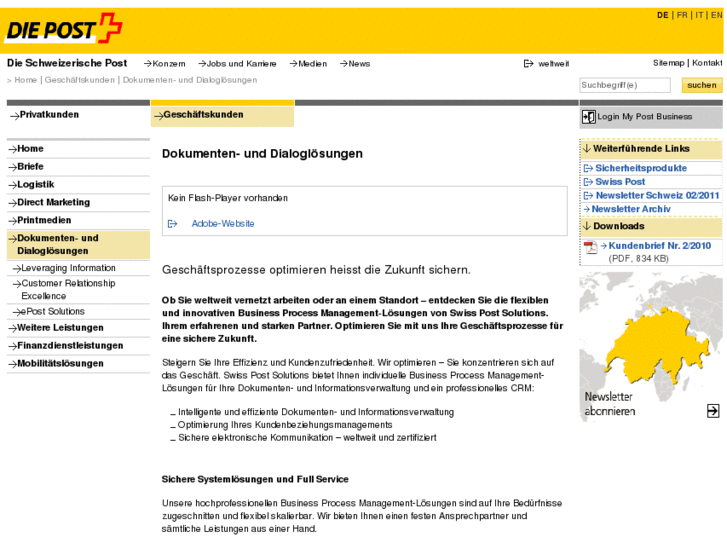Select the Privatkunden tab
This screenshot has height=545, width=727.
78,115
